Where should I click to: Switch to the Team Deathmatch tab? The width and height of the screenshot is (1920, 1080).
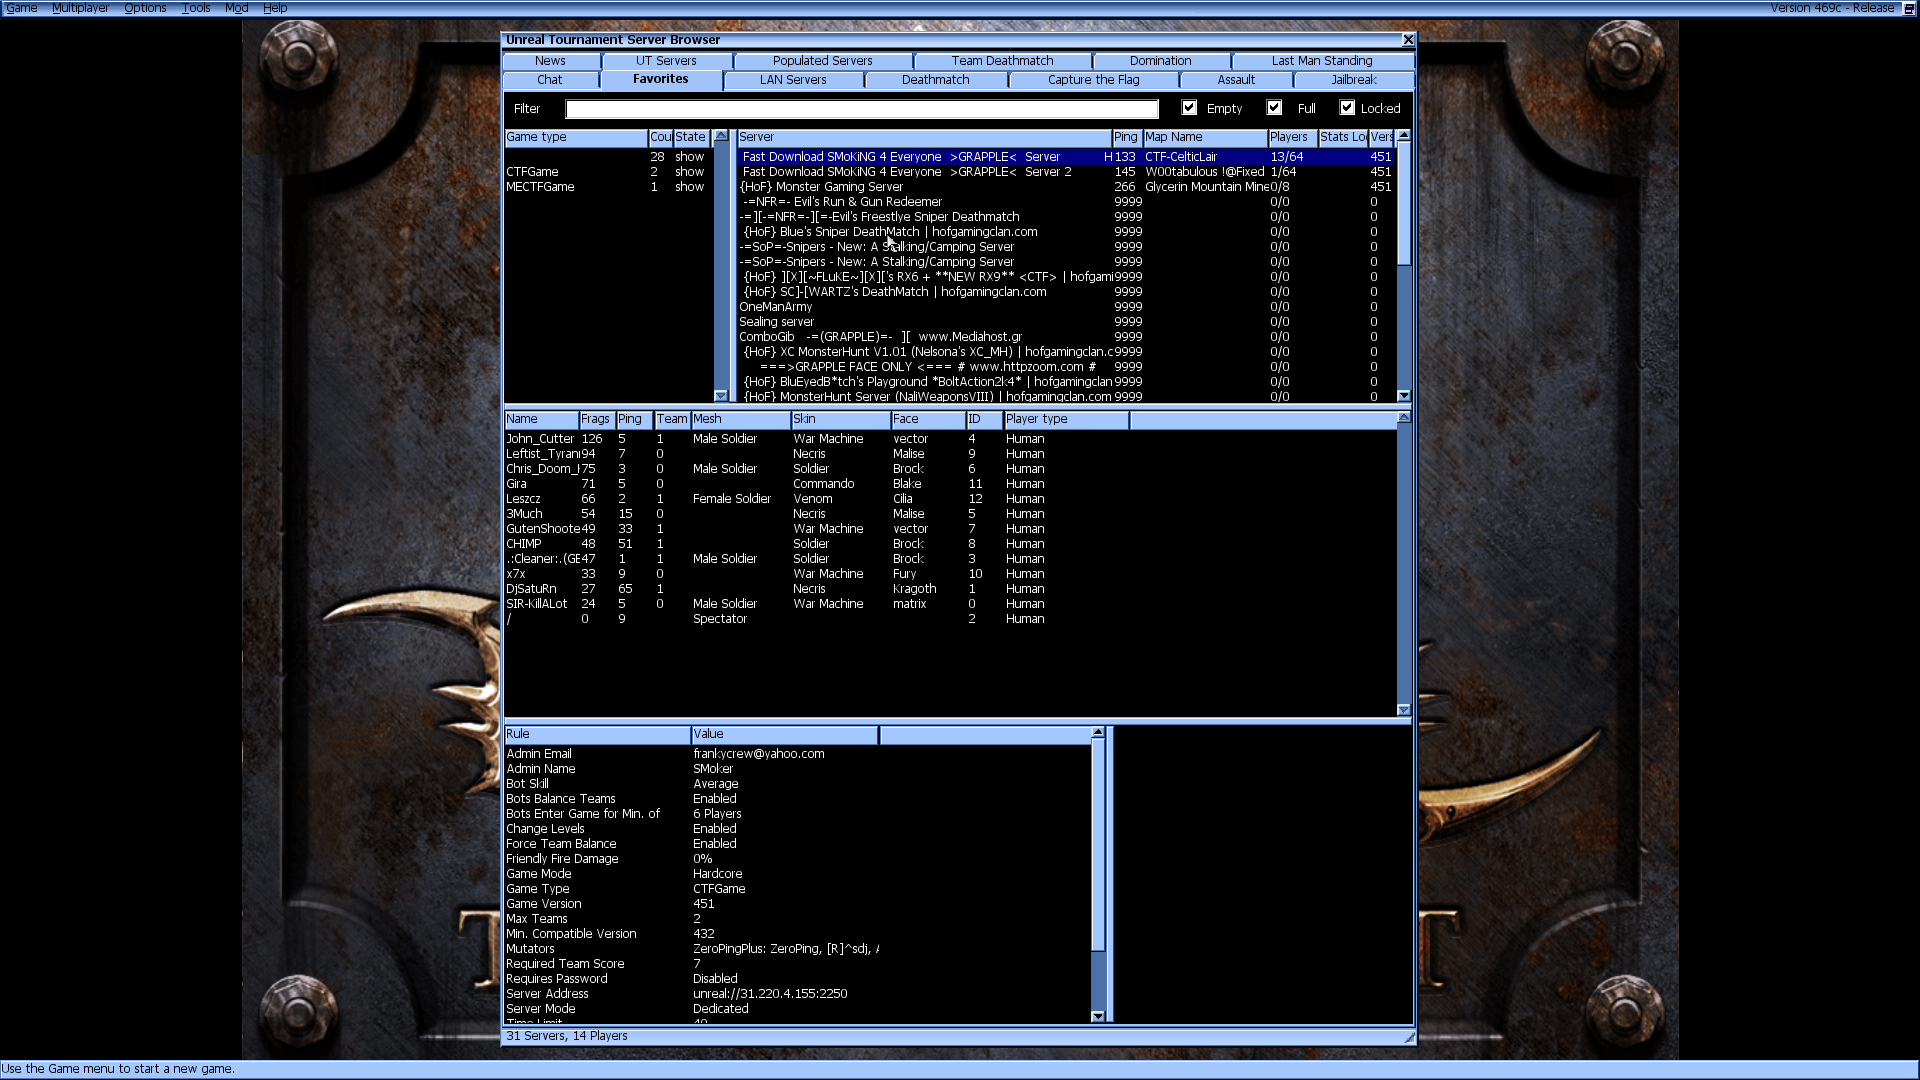[x=1002, y=61]
